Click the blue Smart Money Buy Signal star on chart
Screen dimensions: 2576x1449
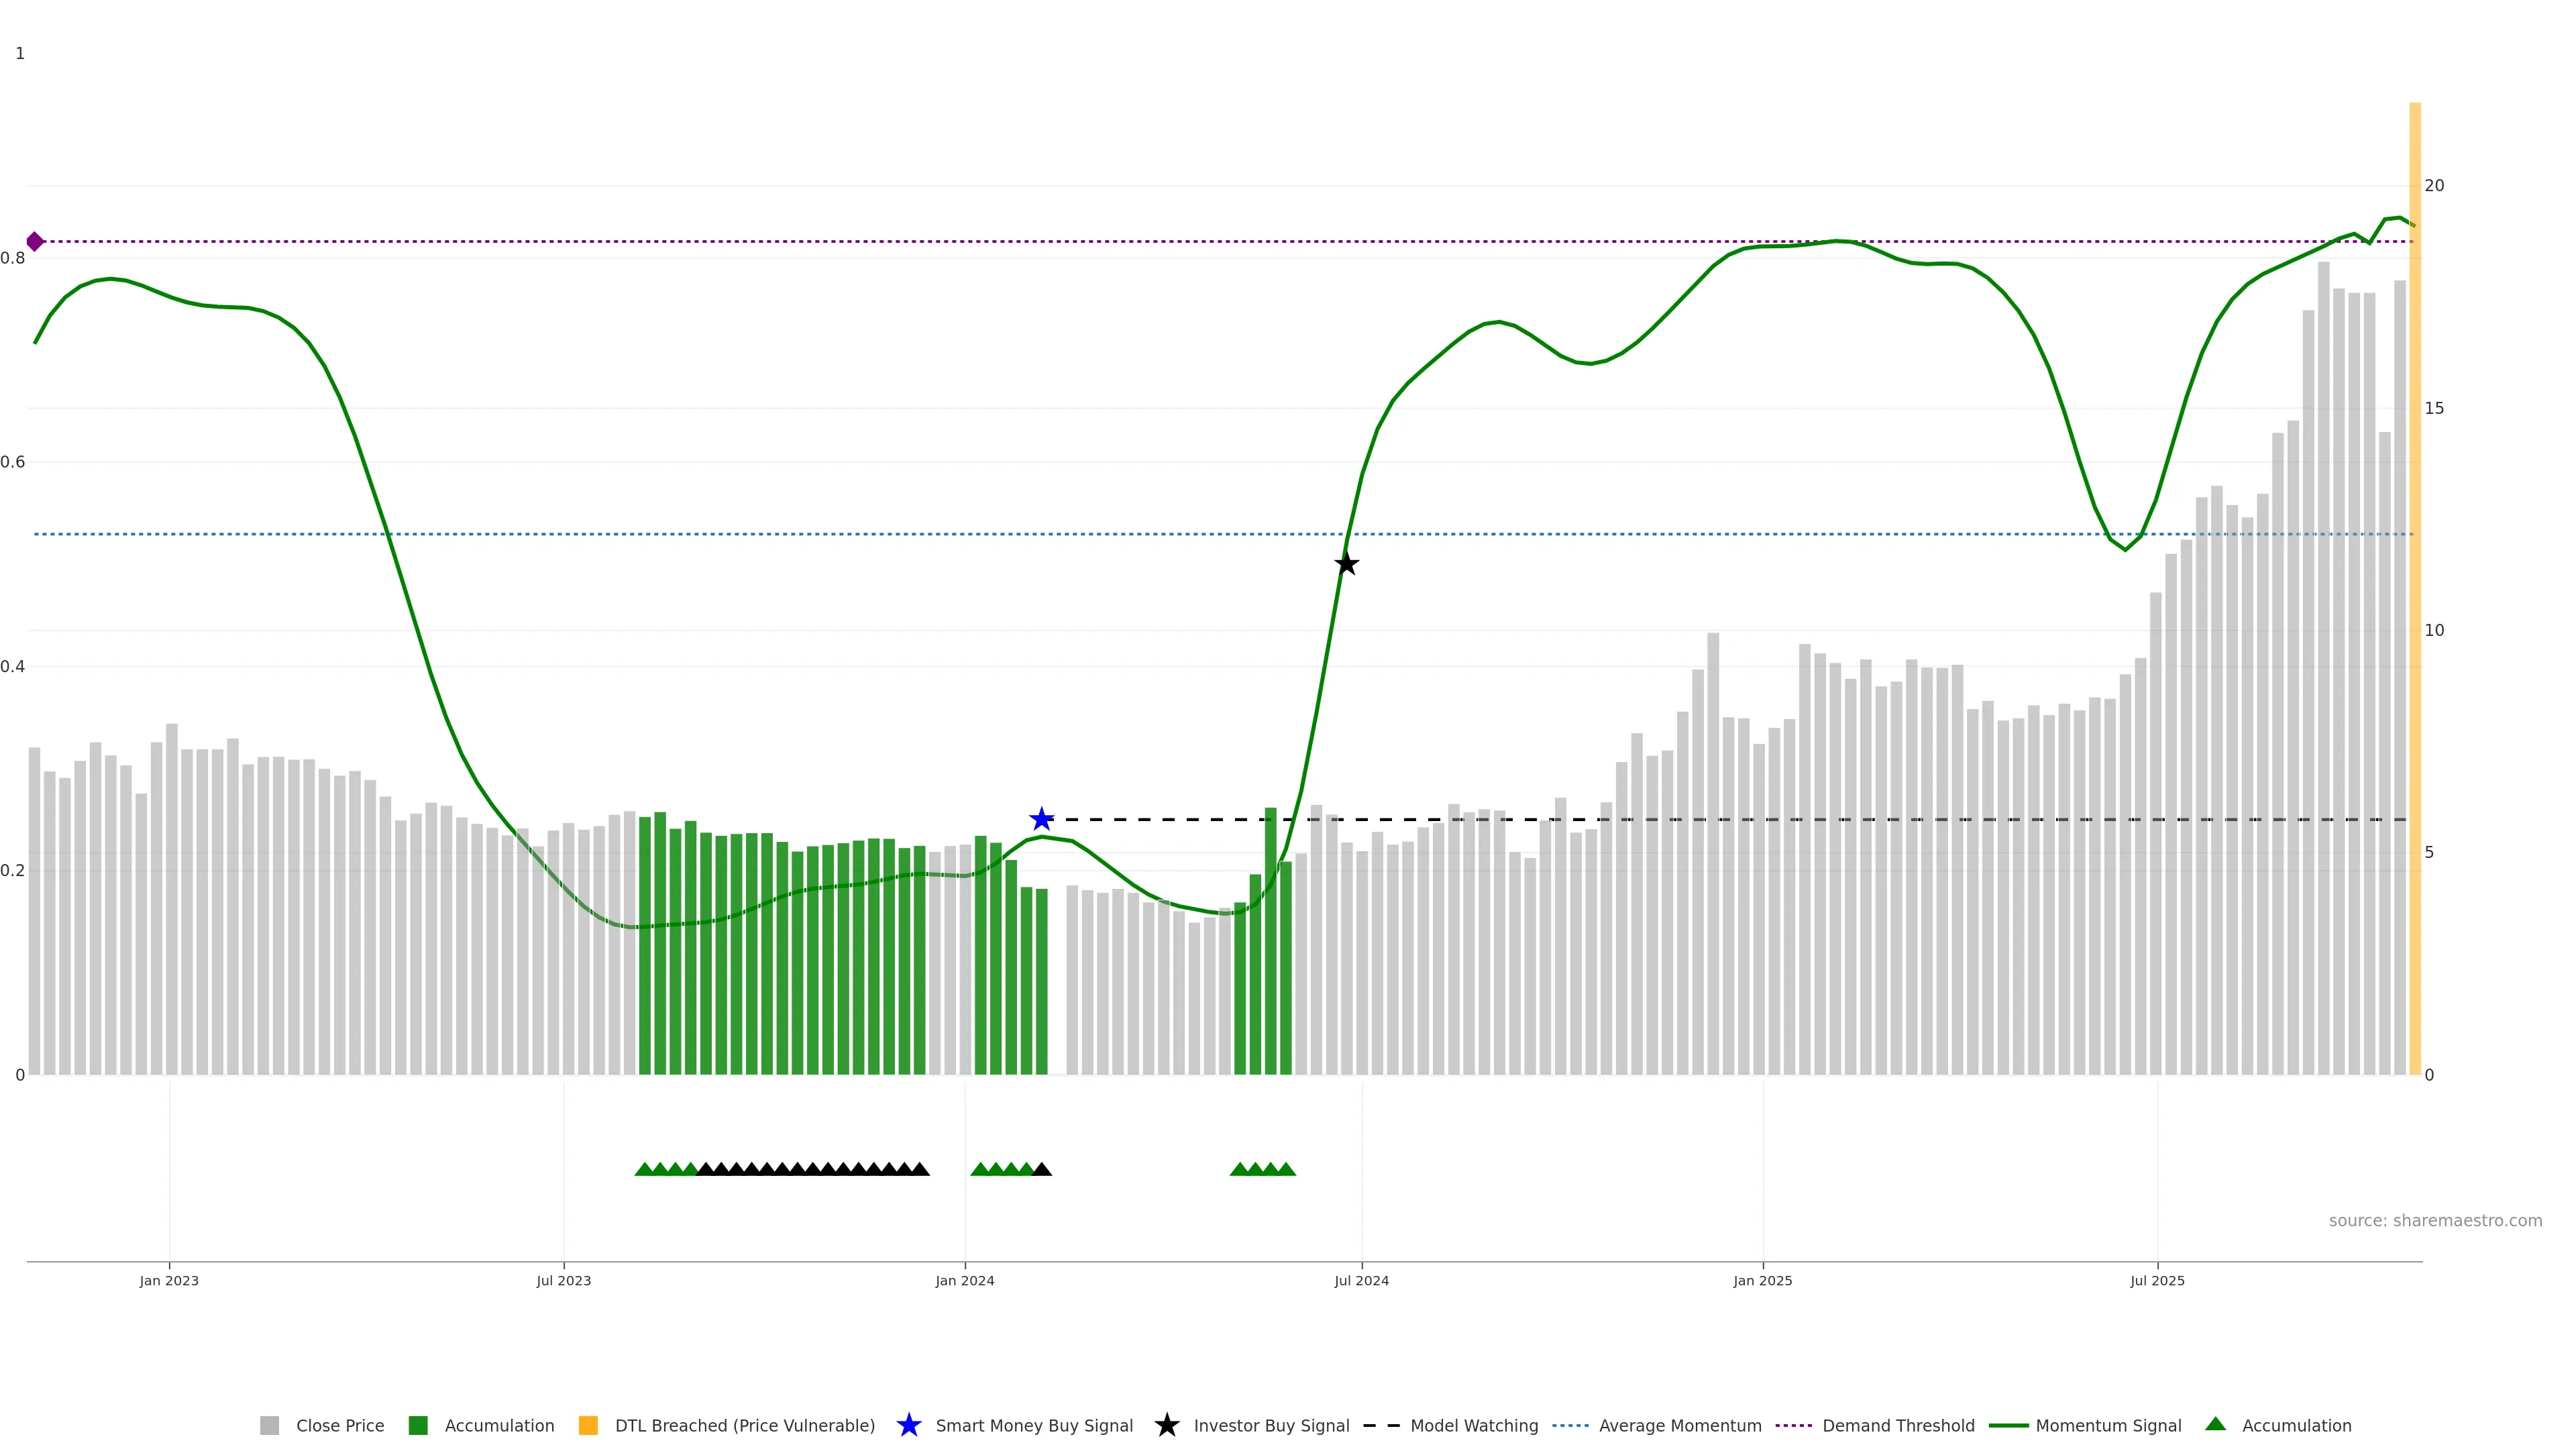pos(1041,820)
